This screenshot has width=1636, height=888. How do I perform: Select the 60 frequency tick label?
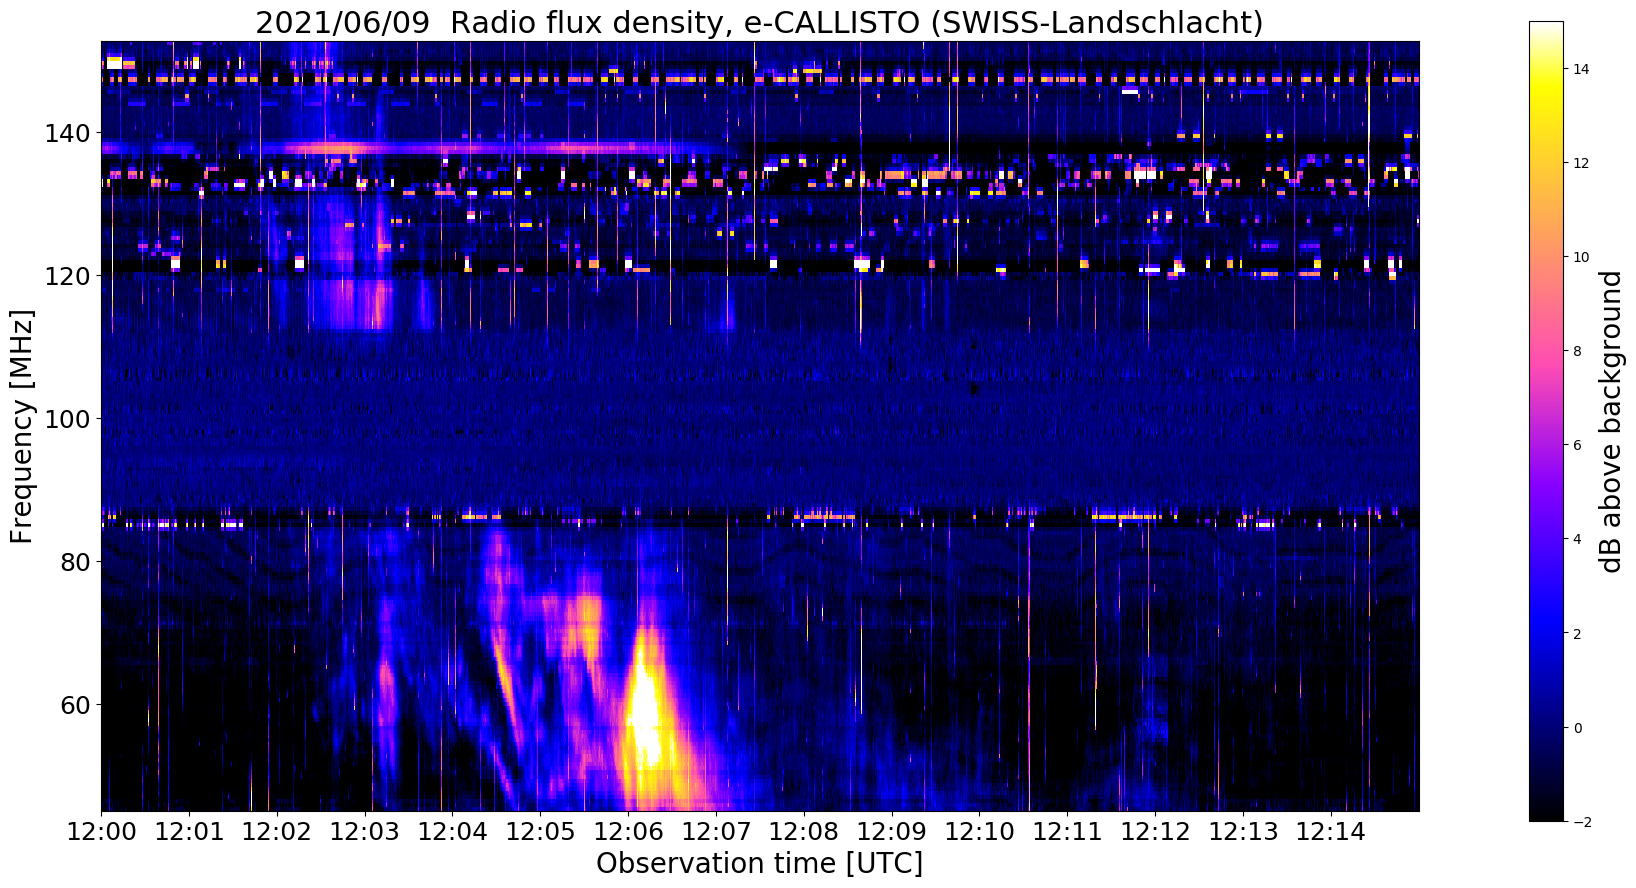pyautogui.click(x=76, y=705)
